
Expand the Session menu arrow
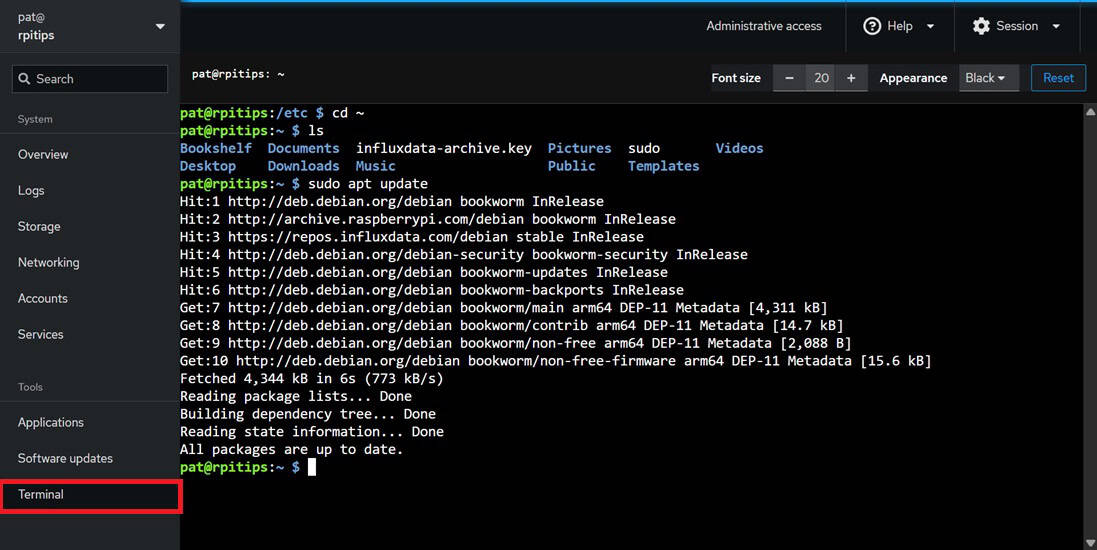(1056, 26)
